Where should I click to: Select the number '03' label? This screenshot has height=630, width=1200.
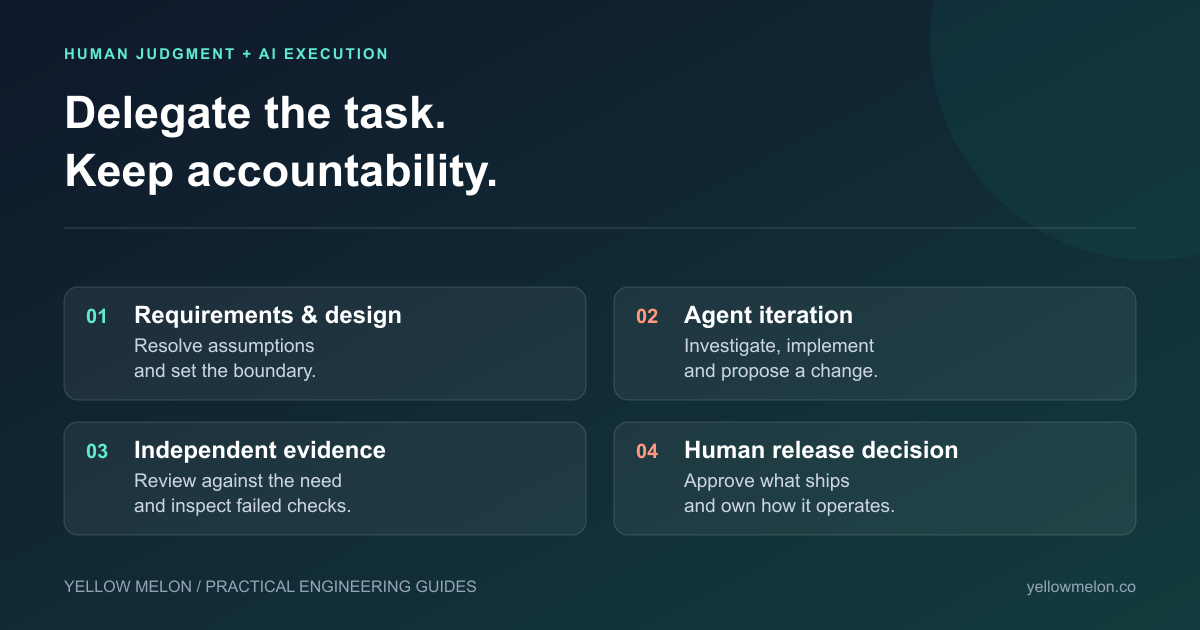coord(97,452)
